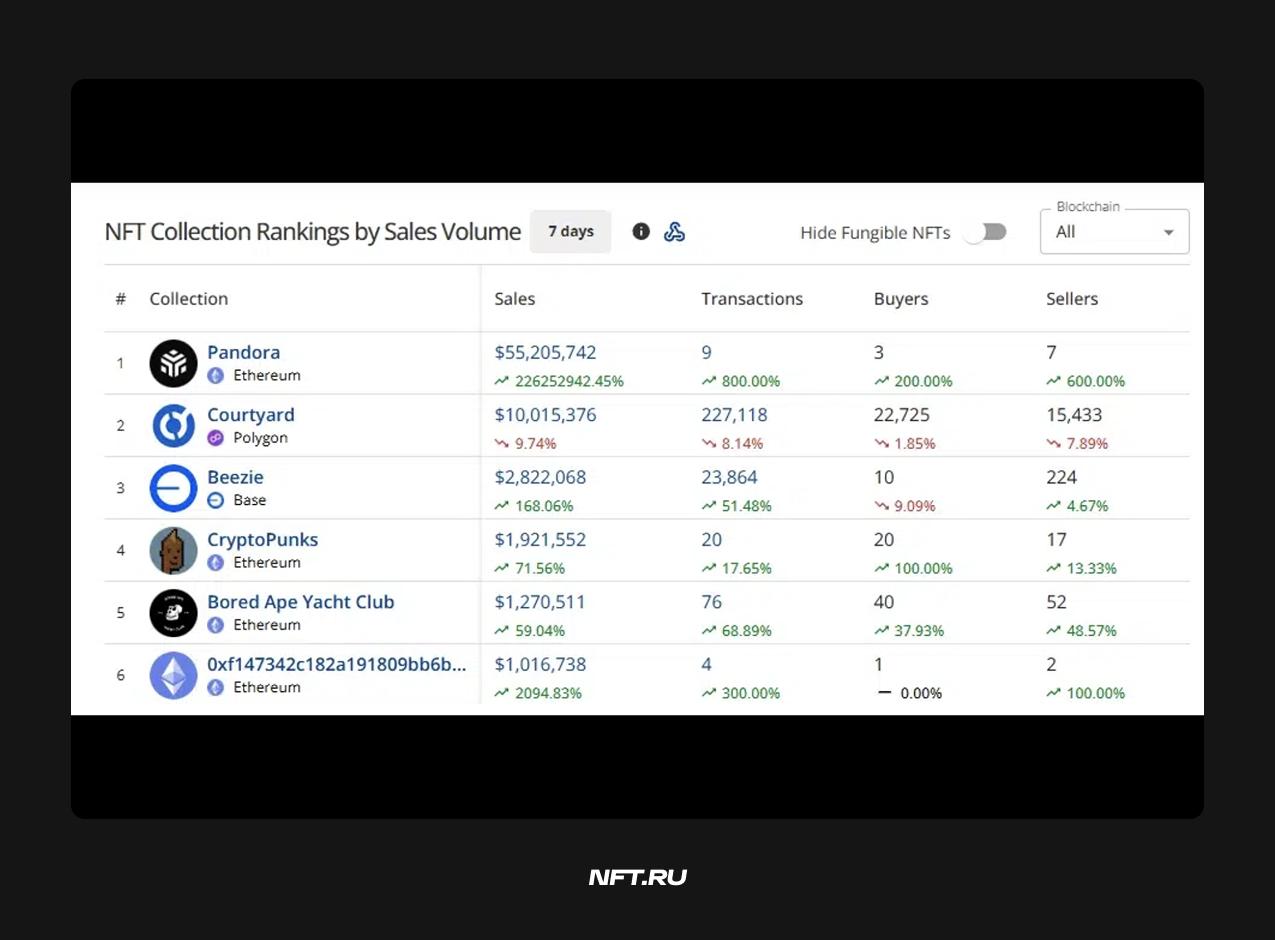
Task: Toggle the Hide Fungible NFTs switch
Action: tap(984, 232)
